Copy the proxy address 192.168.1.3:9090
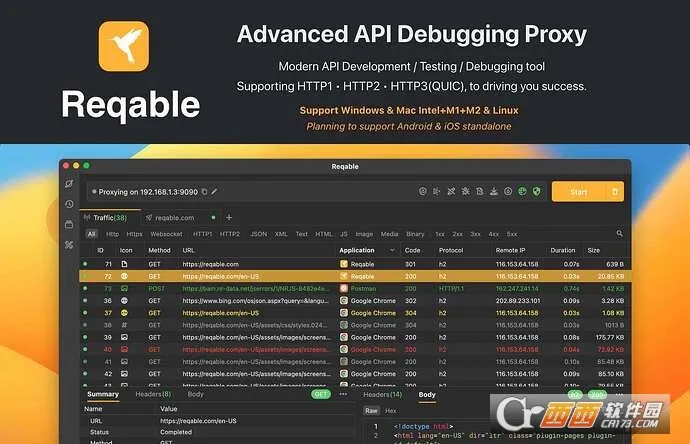This screenshot has width=690, height=444. pos(205,192)
